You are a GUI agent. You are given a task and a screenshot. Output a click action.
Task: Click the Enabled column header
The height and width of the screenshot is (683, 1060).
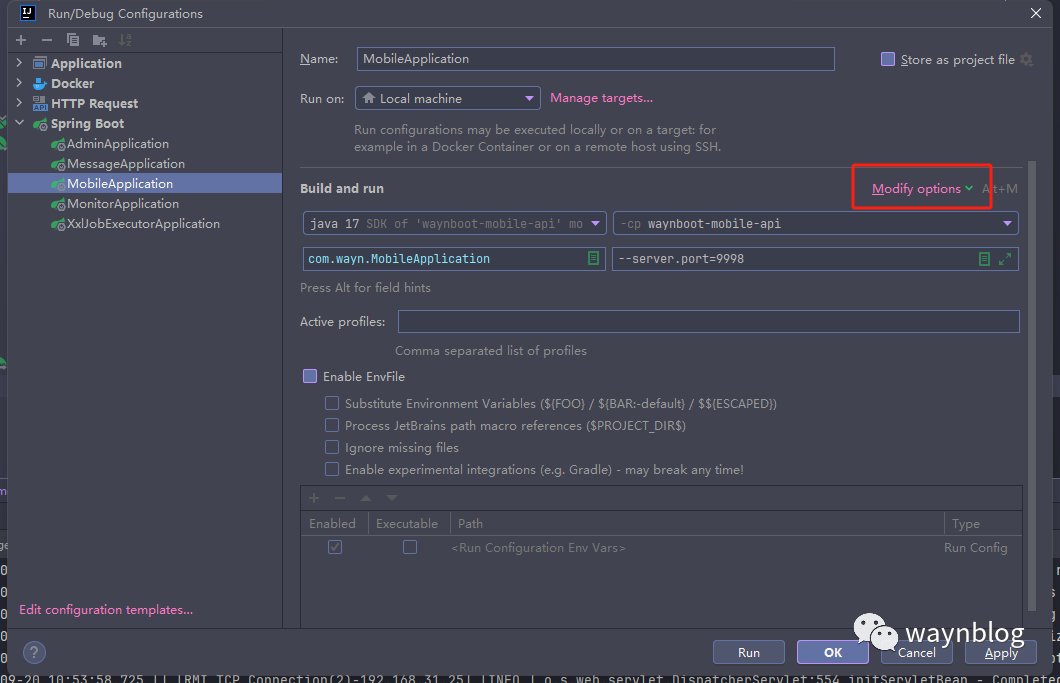point(334,523)
